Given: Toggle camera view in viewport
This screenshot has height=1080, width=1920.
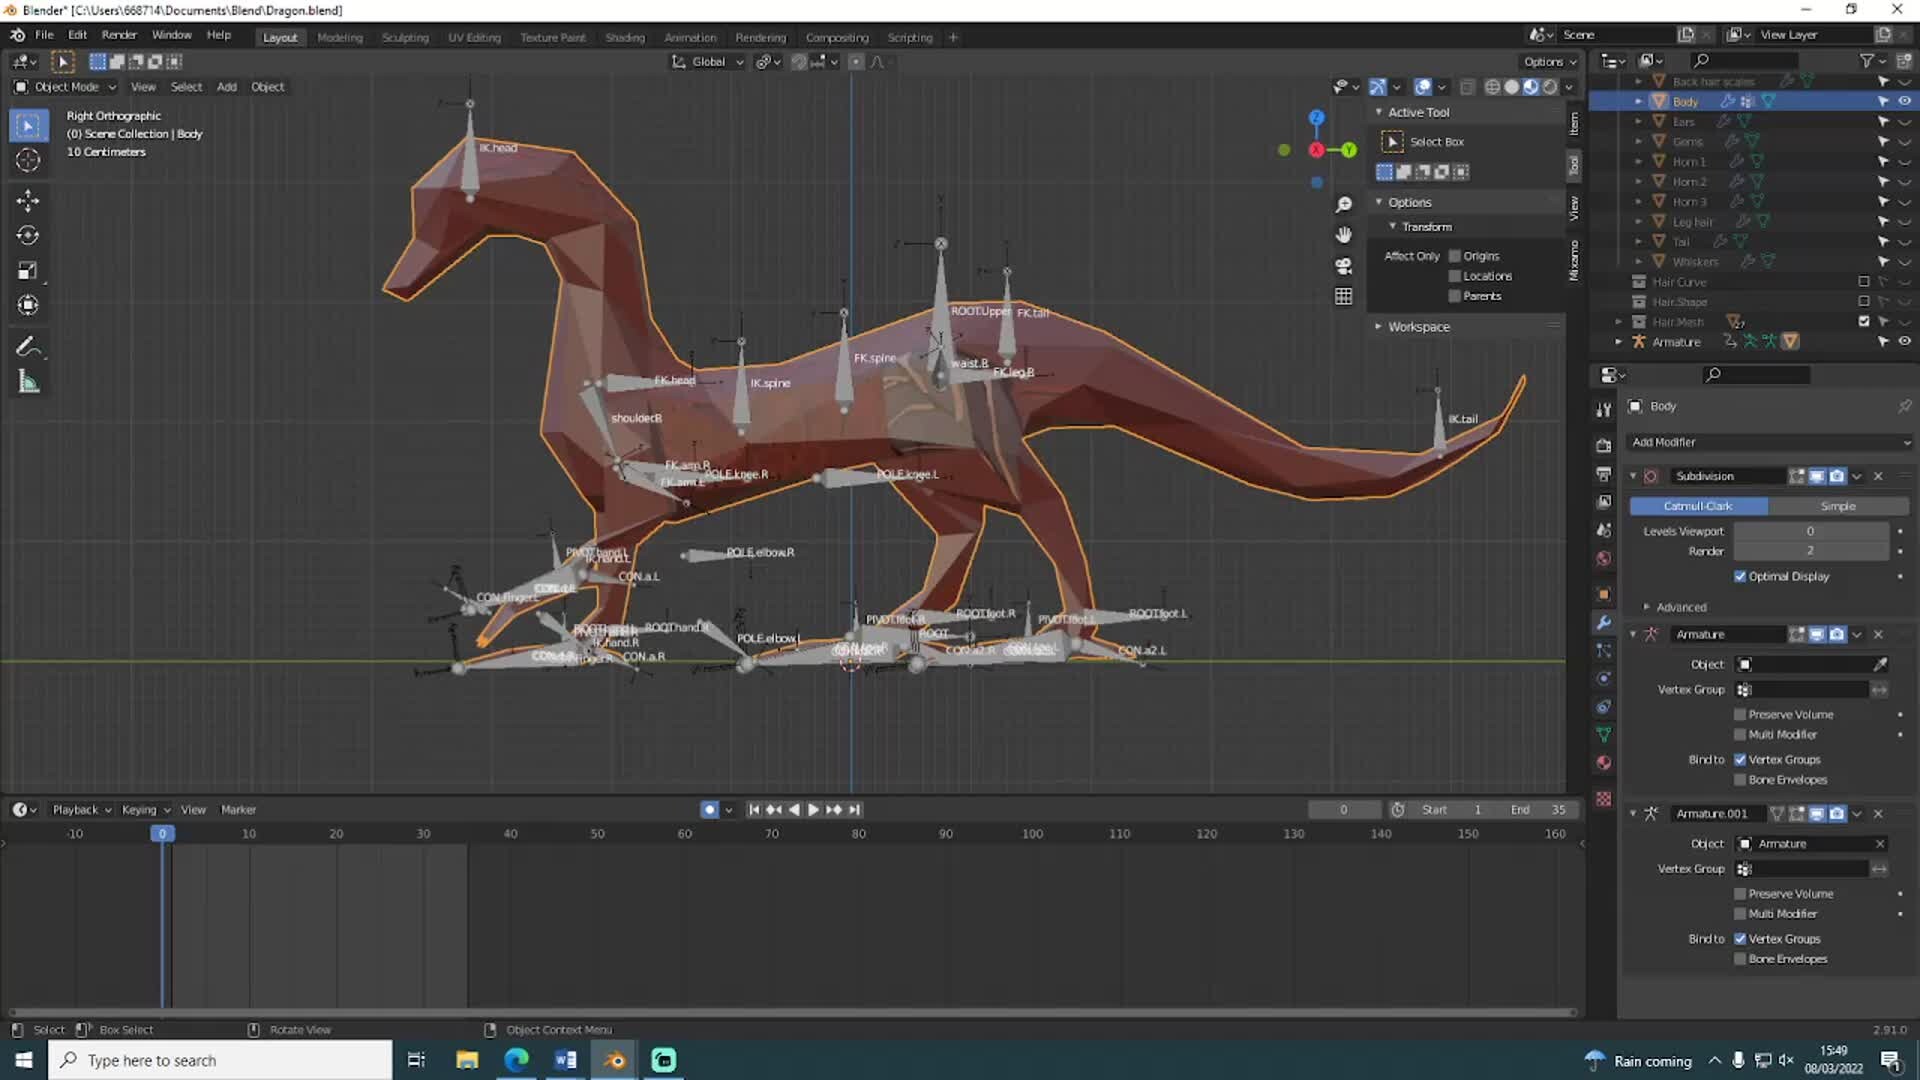Looking at the screenshot, I should pyautogui.click(x=1343, y=266).
